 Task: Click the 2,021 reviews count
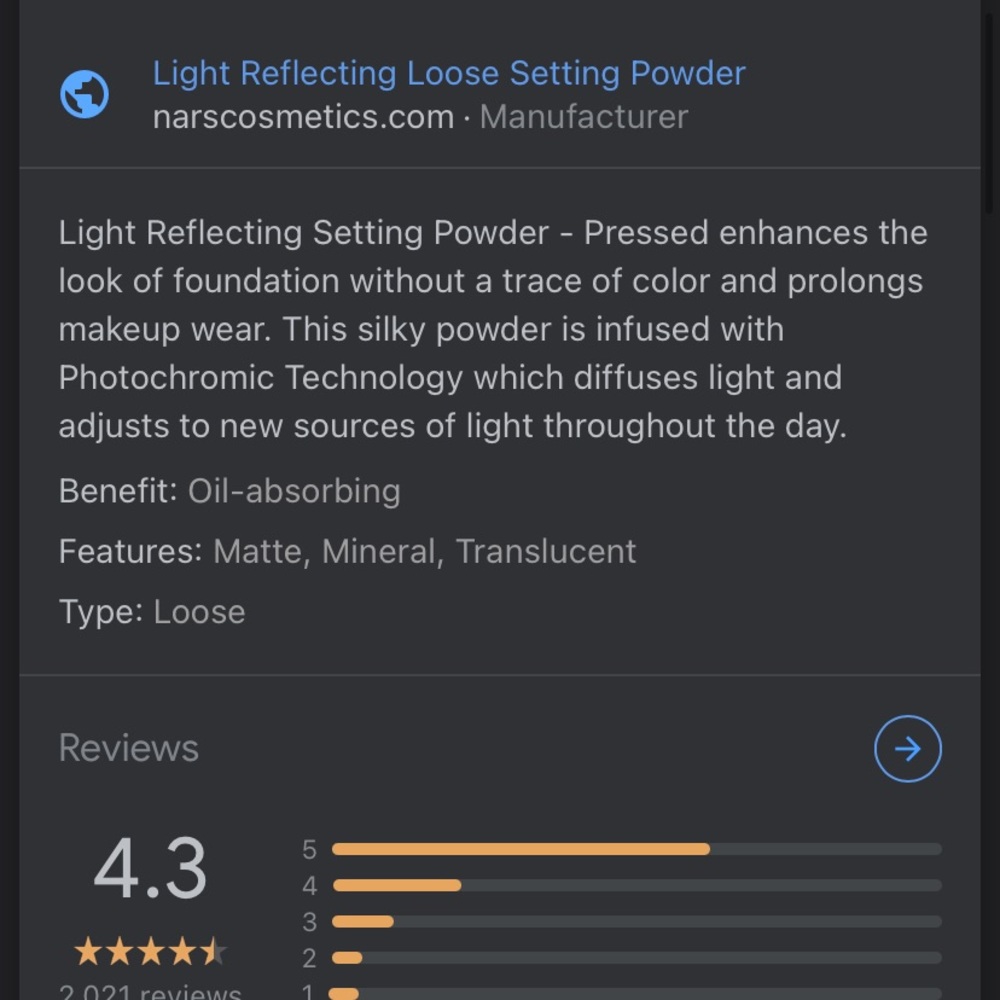pyautogui.click(x=150, y=992)
